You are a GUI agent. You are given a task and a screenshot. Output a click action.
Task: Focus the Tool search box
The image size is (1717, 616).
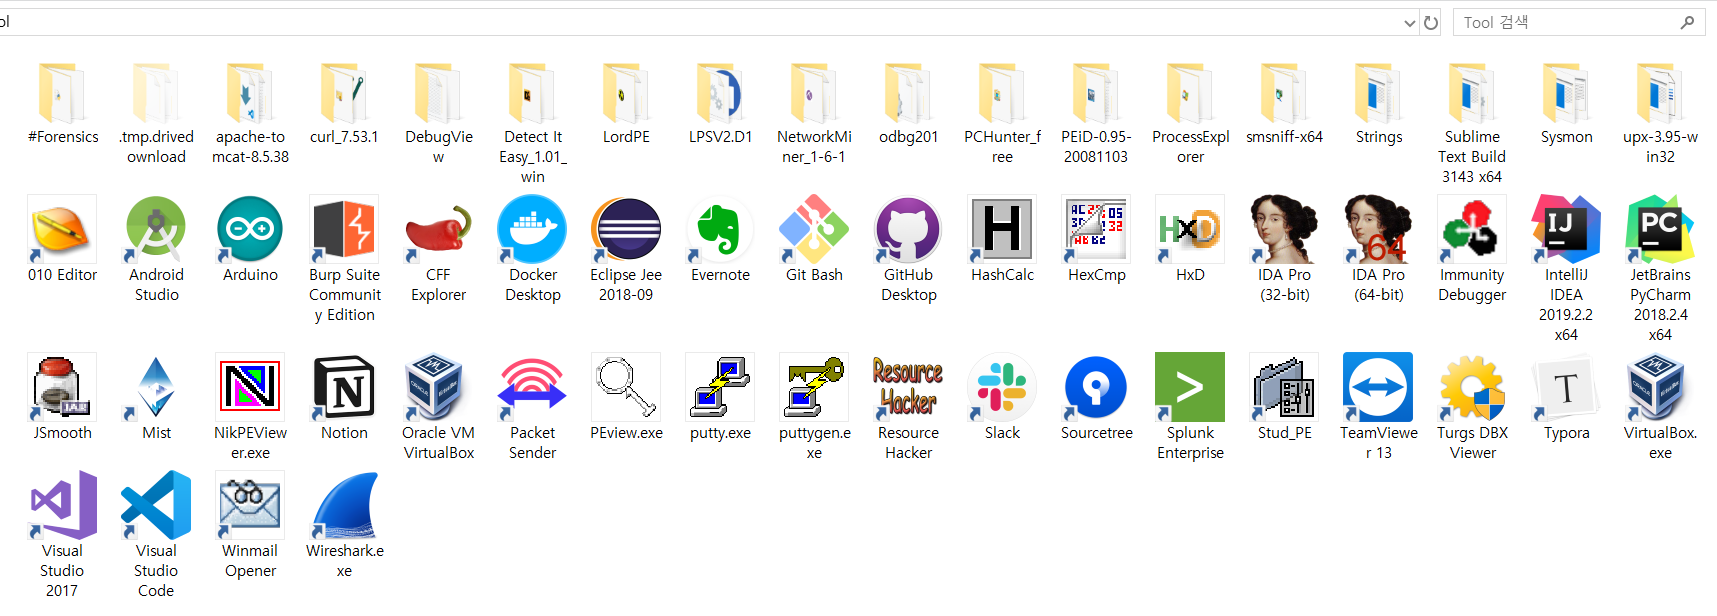point(1579,22)
